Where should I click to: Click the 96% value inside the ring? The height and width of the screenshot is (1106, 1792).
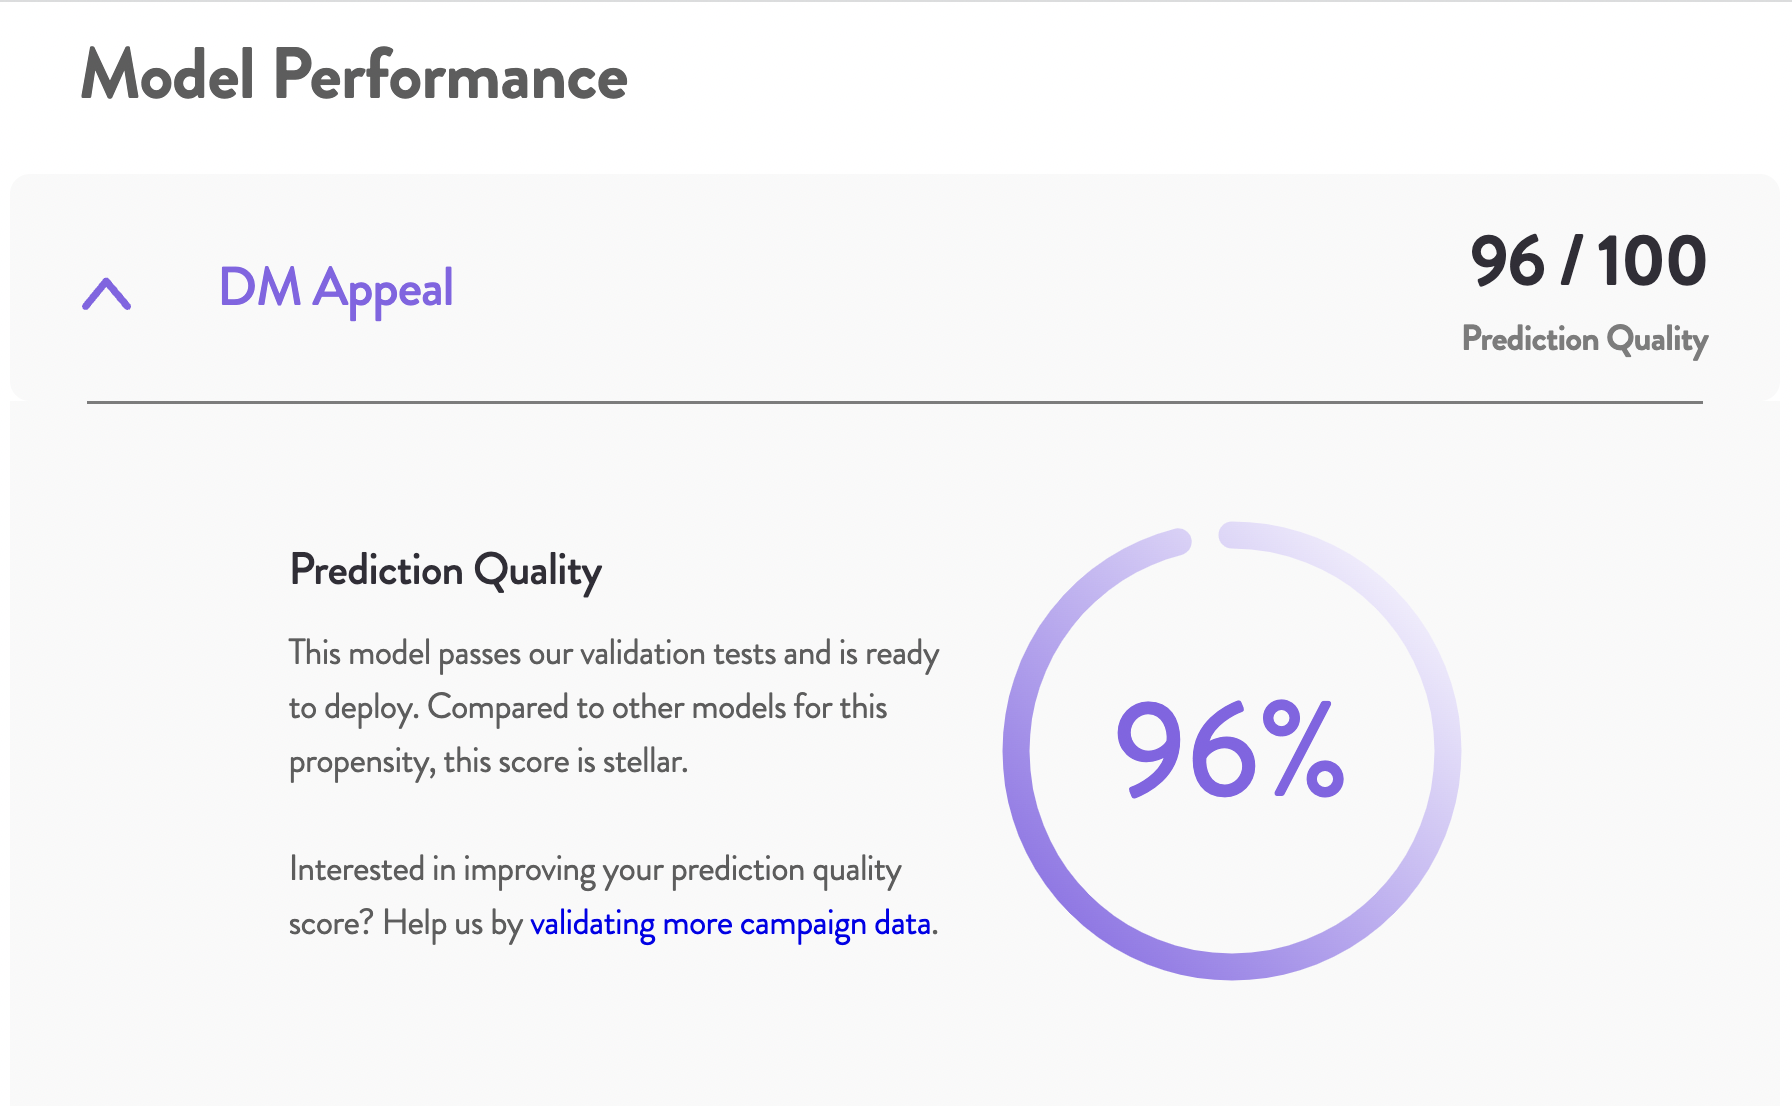click(x=1230, y=749)
